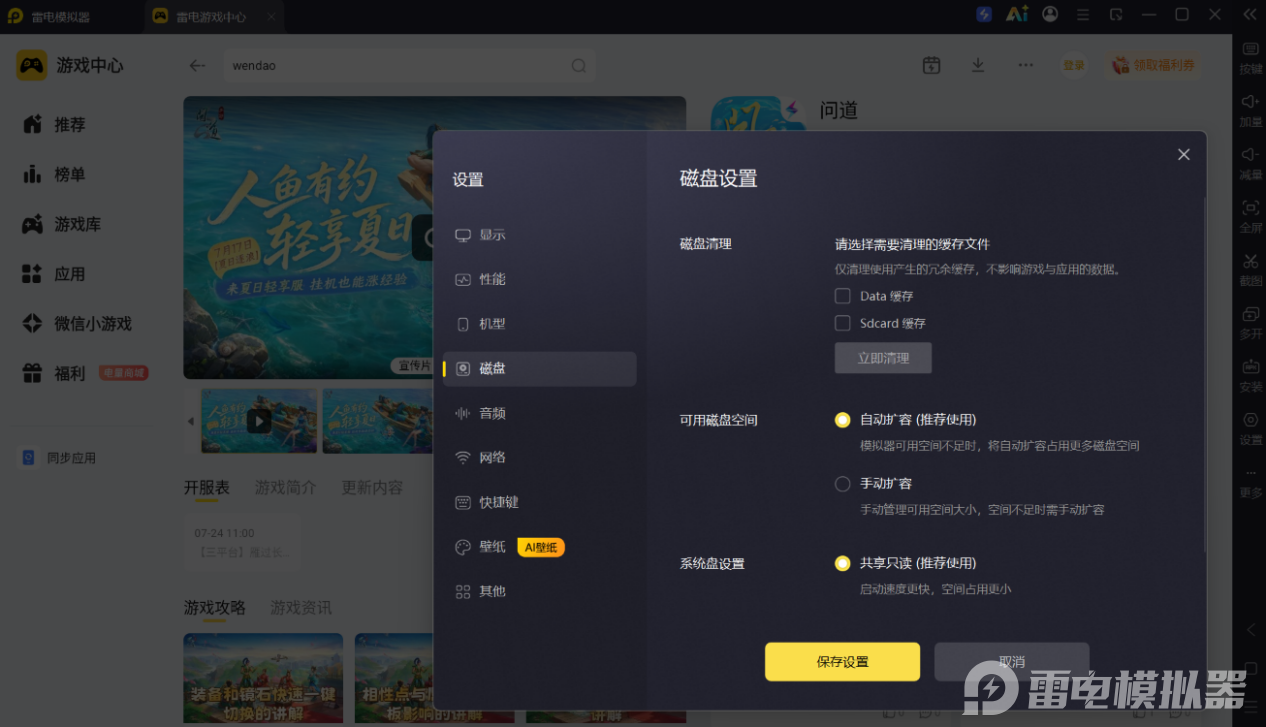Click the 取消 button
This screenshot has height=727, width=1266.
point(1011,662)
